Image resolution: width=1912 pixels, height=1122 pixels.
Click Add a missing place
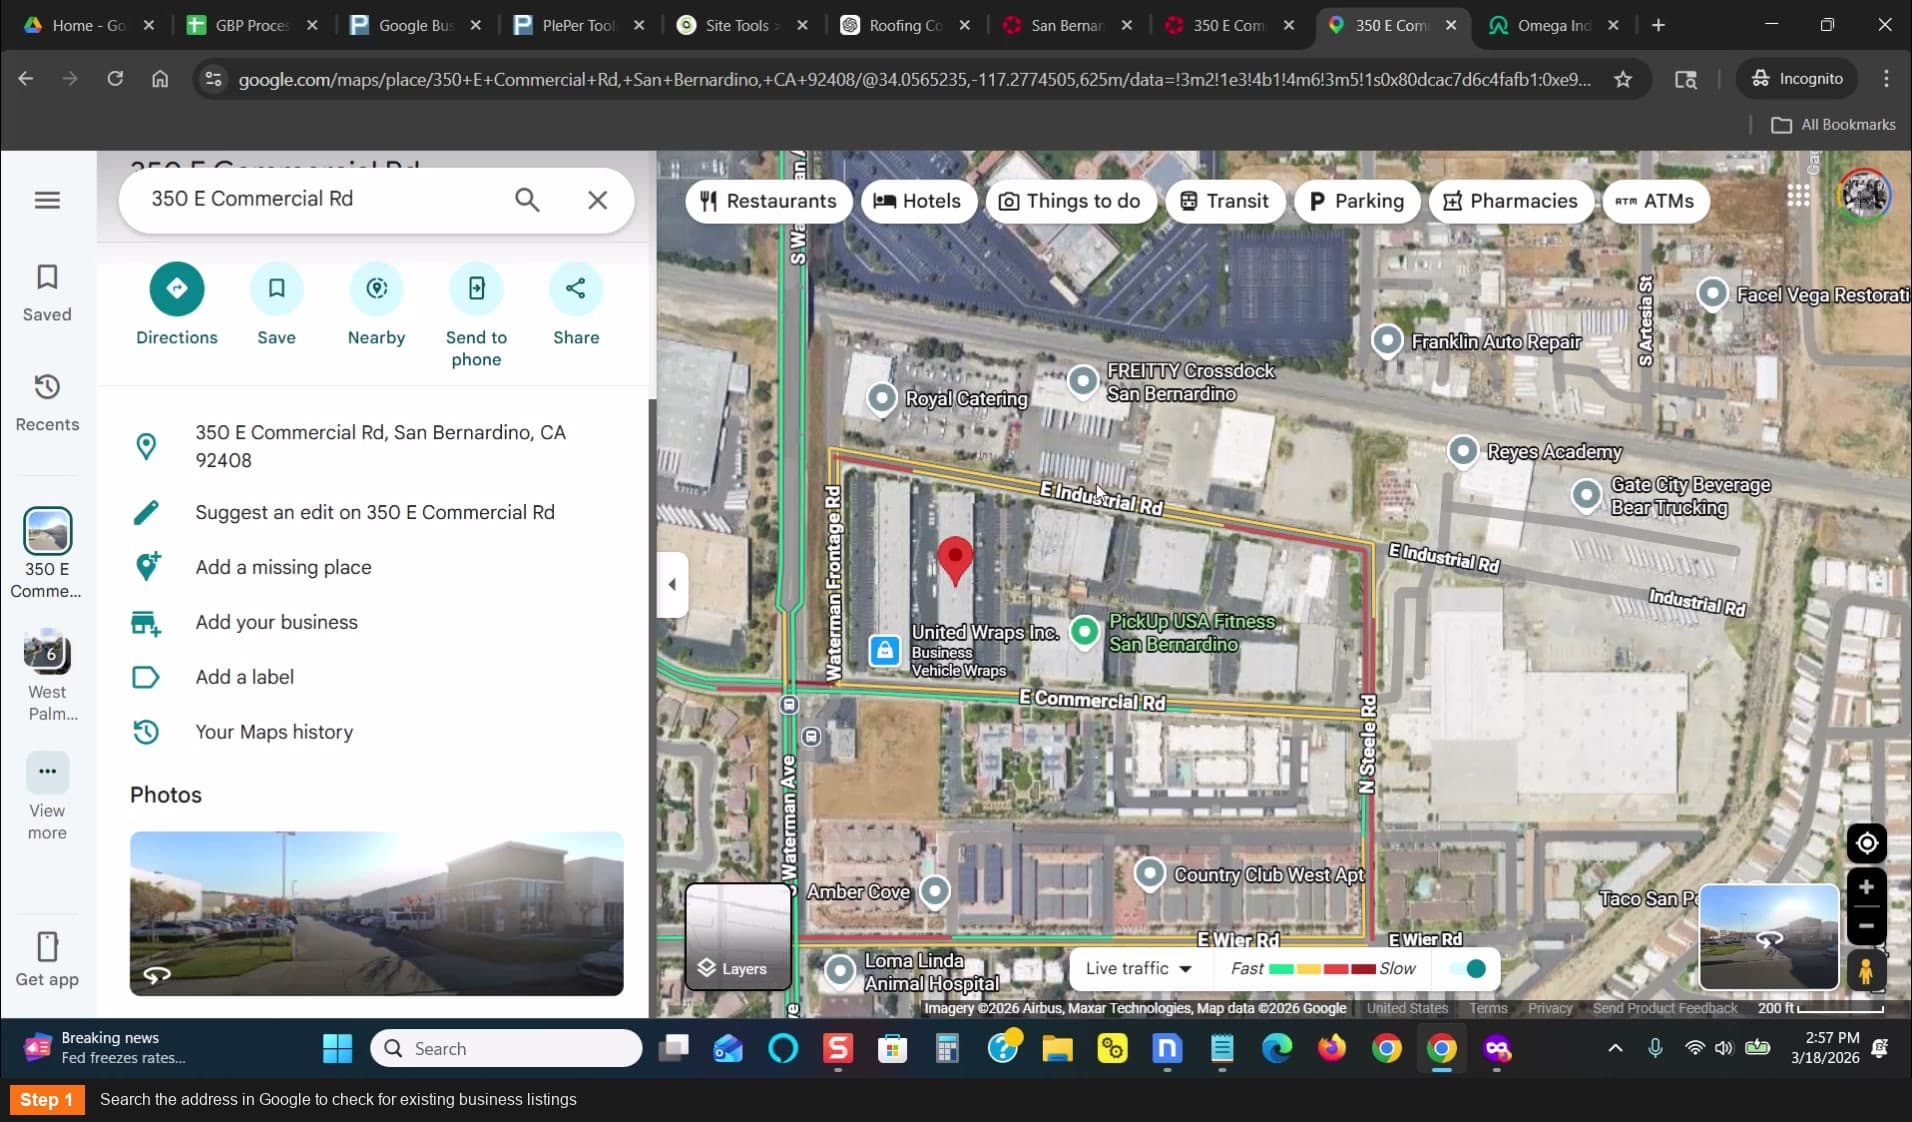point(374,567)
